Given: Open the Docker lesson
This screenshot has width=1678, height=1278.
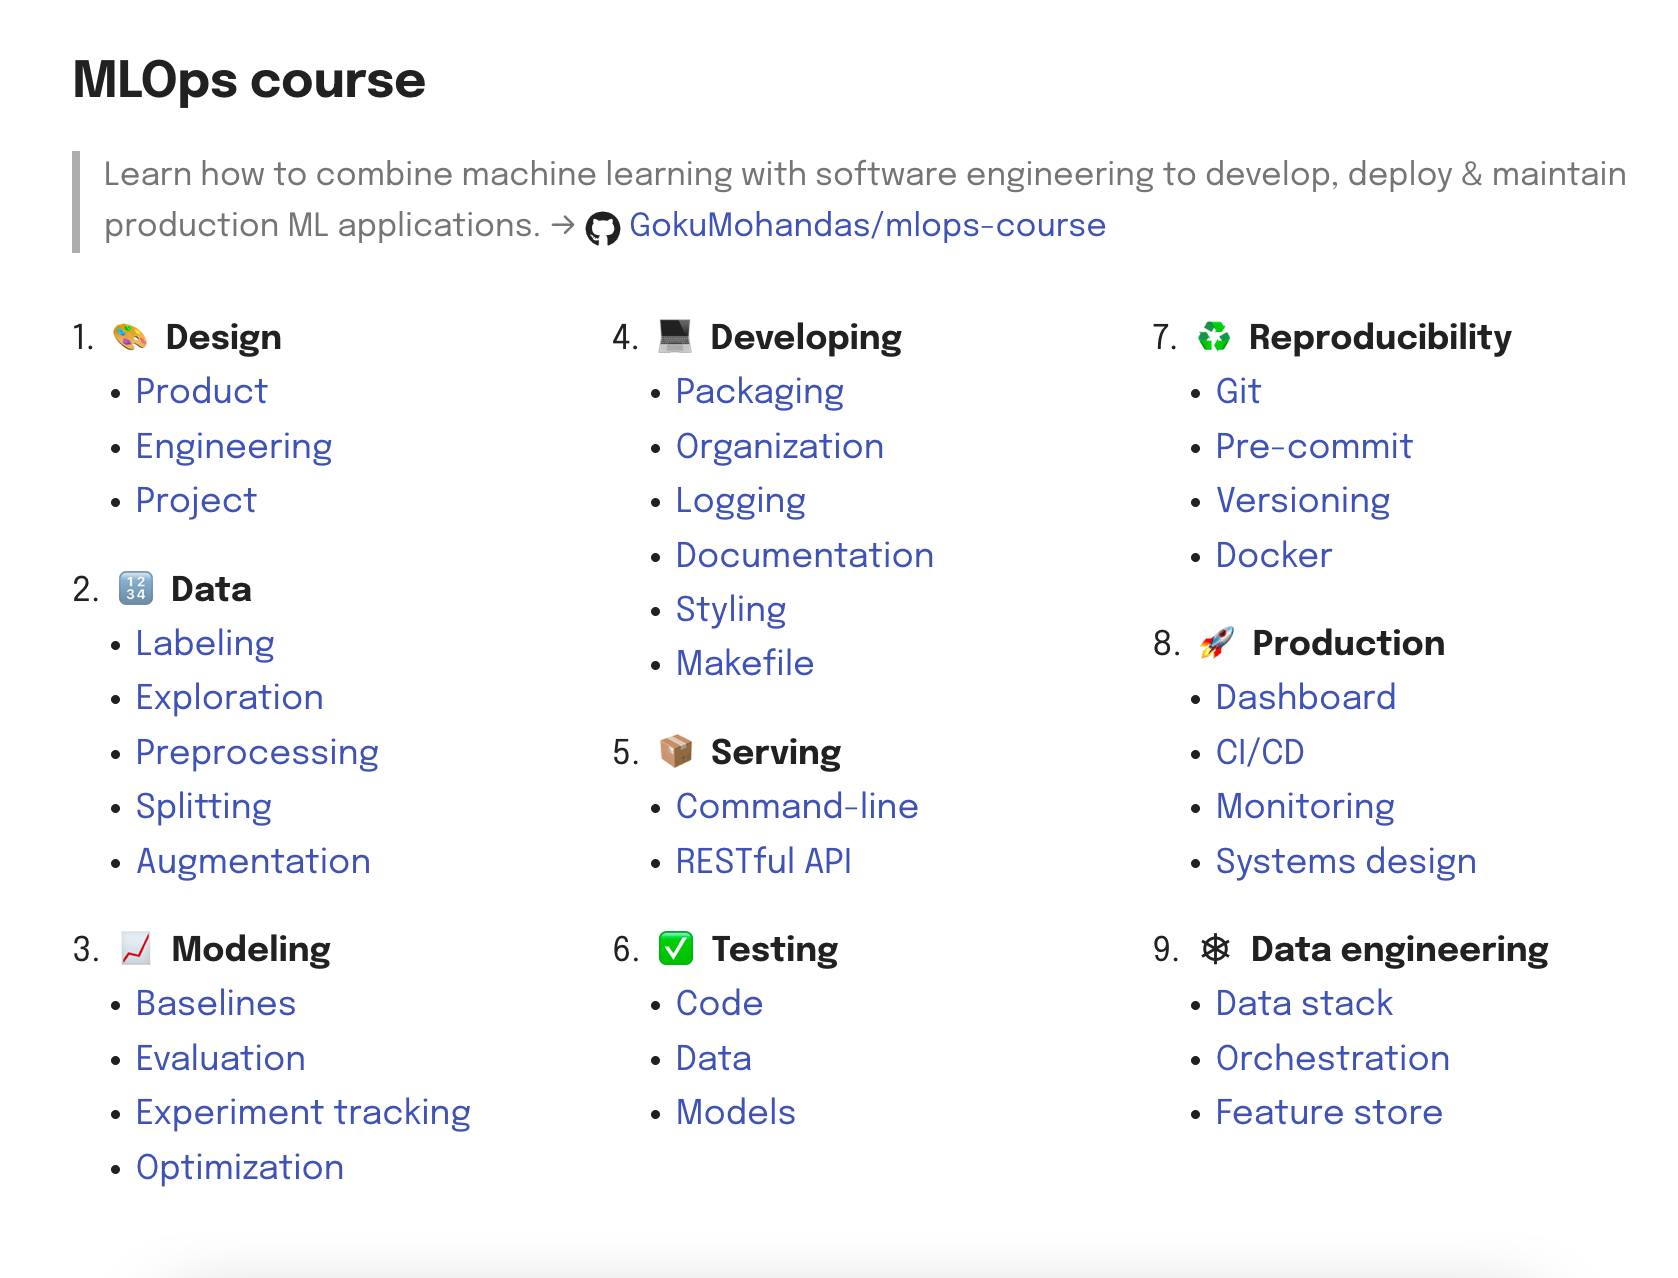Looking at the screenshot, I should [x=1274, y=555].
